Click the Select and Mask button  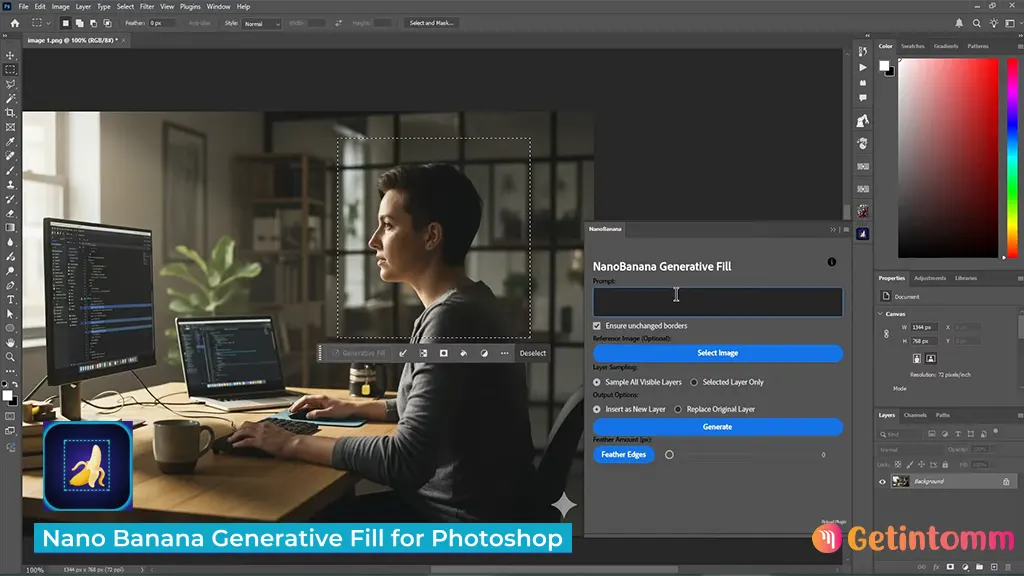click(431, 23)
